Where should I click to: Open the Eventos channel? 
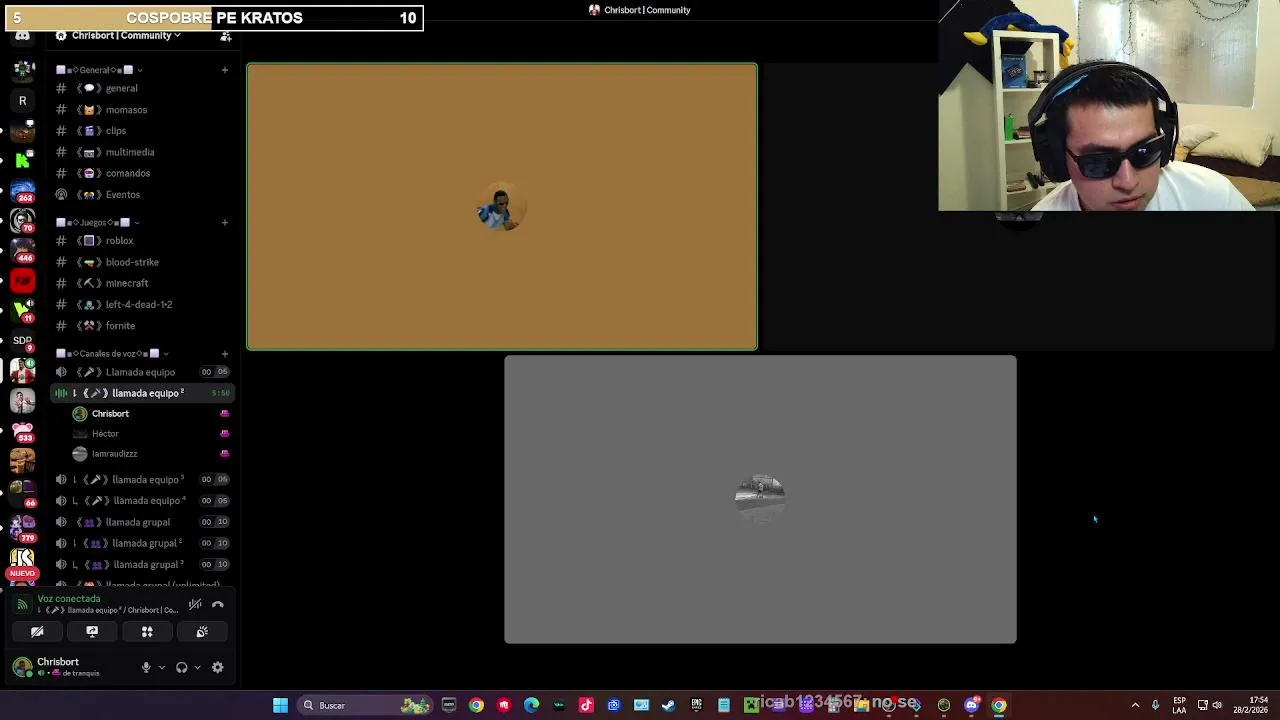coord(143,195)
